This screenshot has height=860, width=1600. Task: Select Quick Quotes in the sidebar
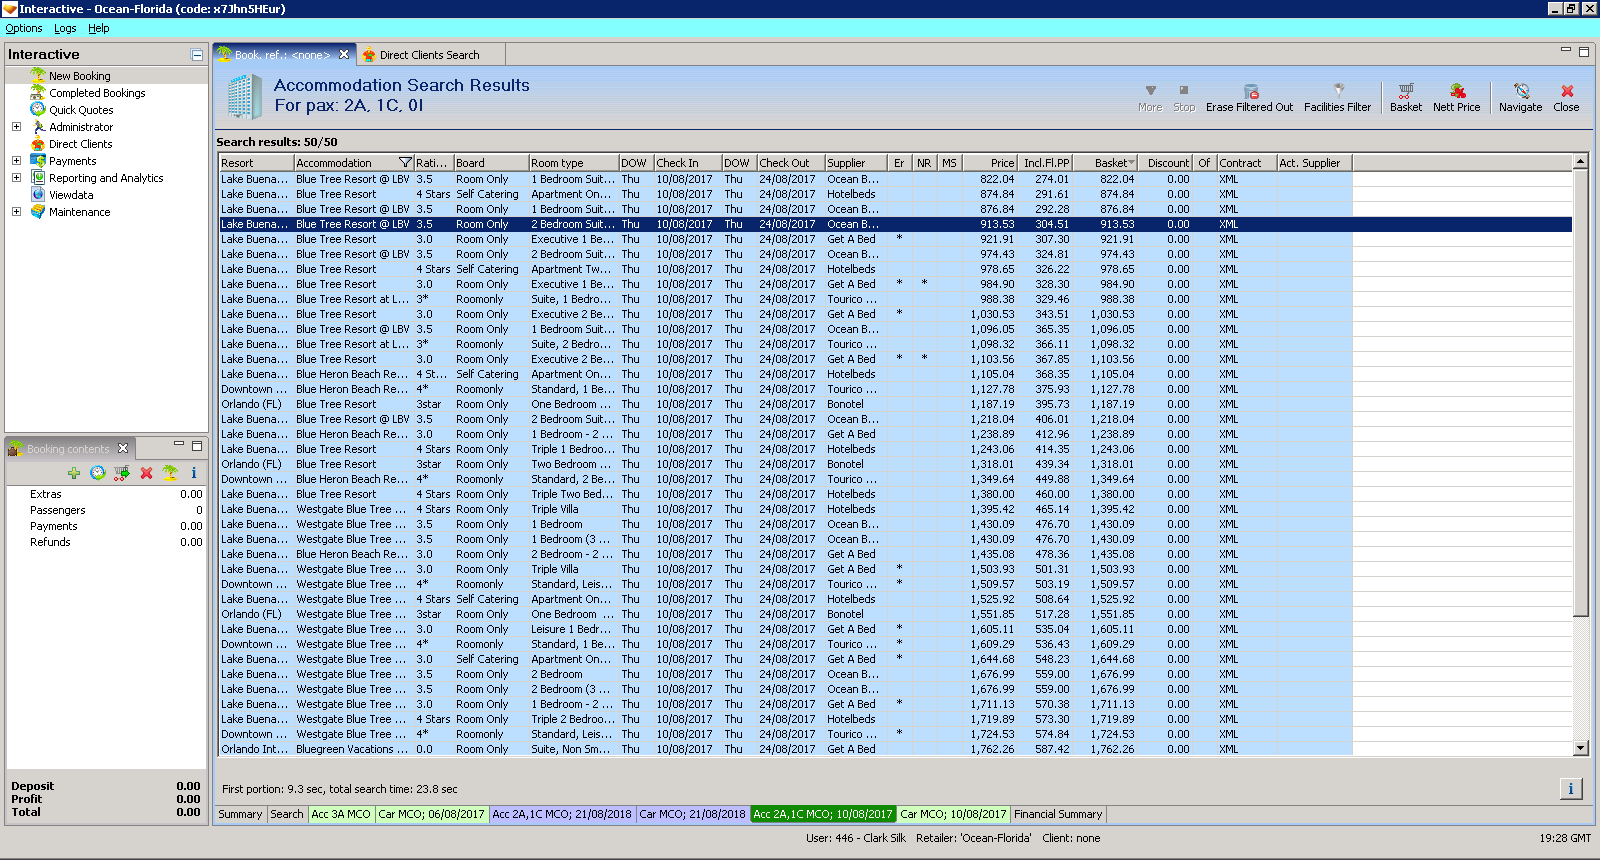(x=81, y=110)
